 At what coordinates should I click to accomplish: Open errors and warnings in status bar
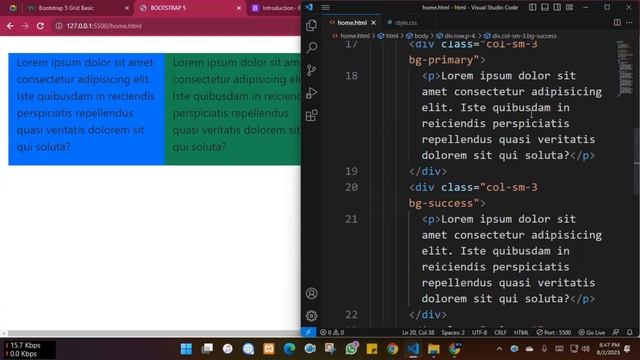click(332, 332)
